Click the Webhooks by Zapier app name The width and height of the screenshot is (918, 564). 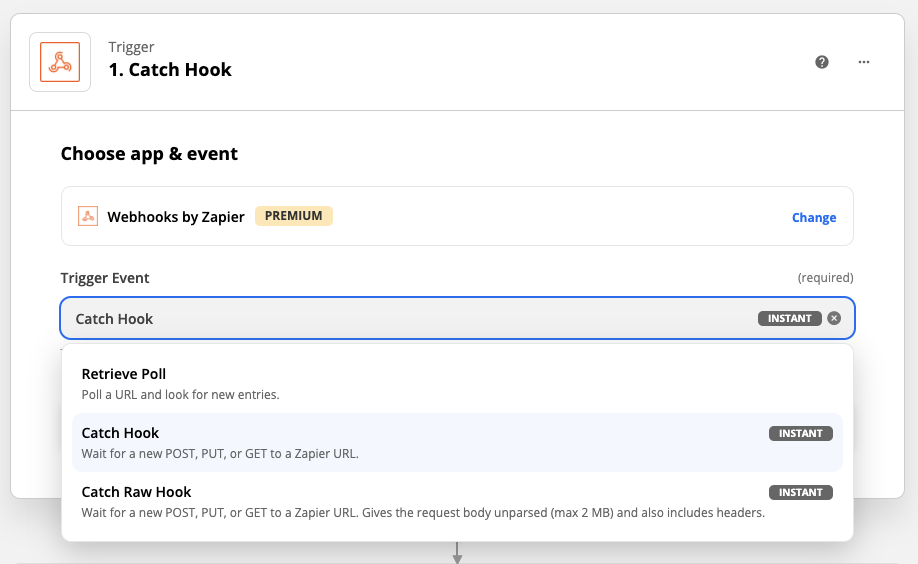pyautogui.click(x=176, y=217)
